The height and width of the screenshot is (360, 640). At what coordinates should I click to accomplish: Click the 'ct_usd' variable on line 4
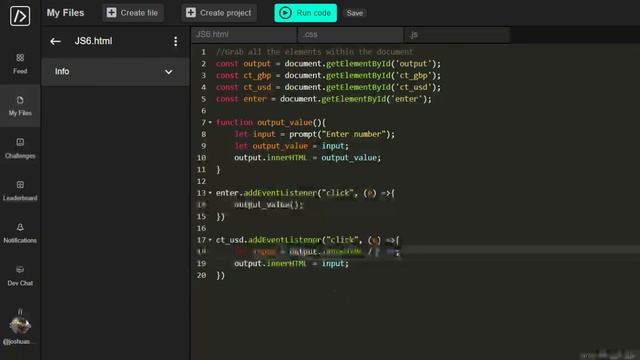257,87
